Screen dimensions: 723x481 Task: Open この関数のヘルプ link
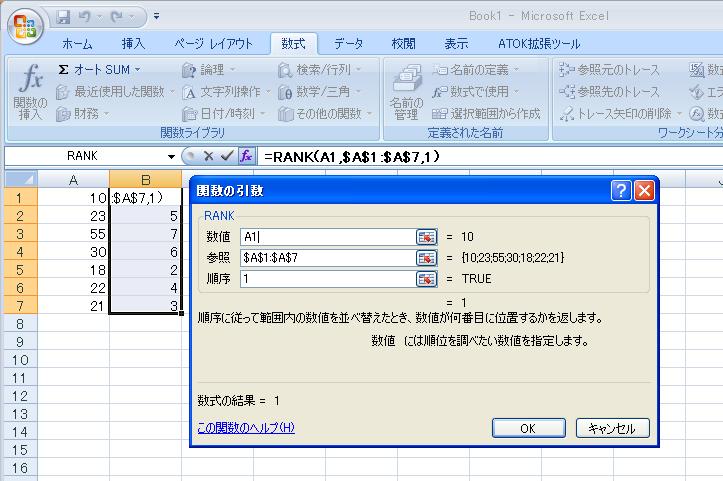click(246, 428)
